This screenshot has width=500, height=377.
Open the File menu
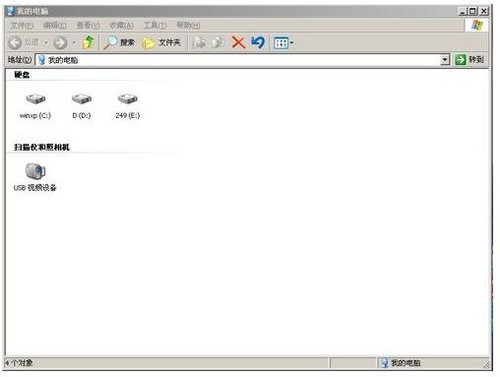pos(22,25)
